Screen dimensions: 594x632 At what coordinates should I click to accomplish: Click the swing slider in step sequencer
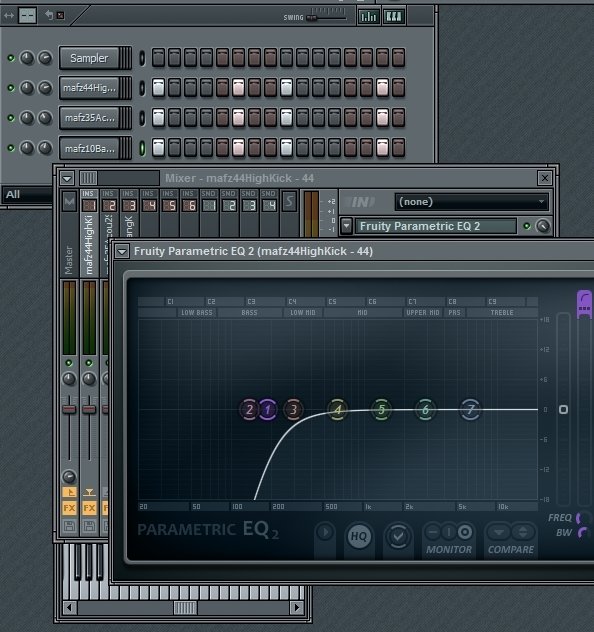tap(312, 18)
